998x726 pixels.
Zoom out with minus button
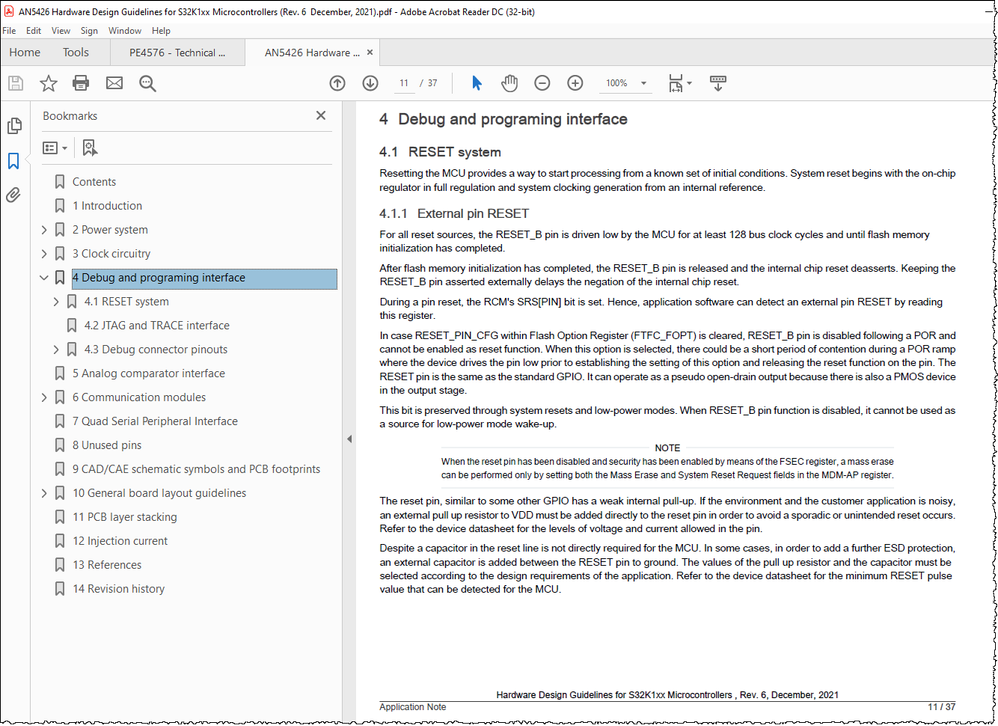point(542,83)
